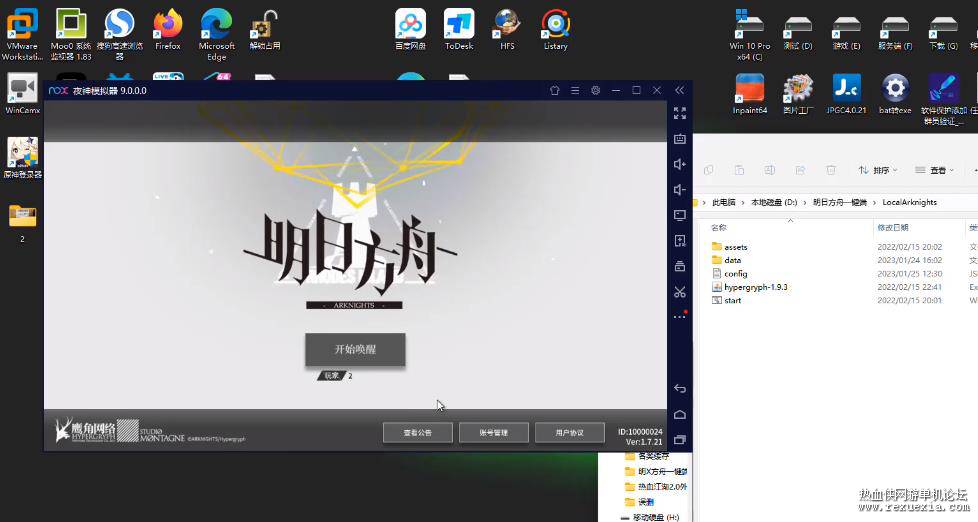Select 热血江湖2.0外 folder in Explorer tree
The height and width of the screenshot is (522, 978).
tap(656, 486)
